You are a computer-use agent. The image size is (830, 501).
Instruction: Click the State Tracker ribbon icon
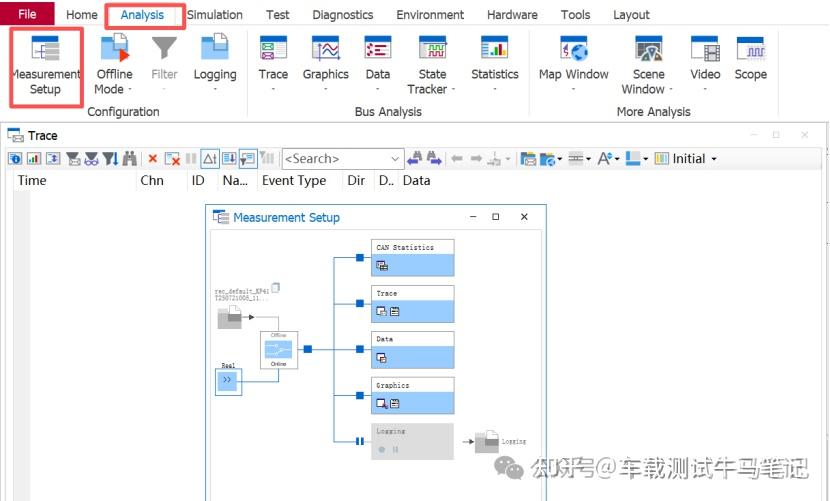(x=432, y=49)
